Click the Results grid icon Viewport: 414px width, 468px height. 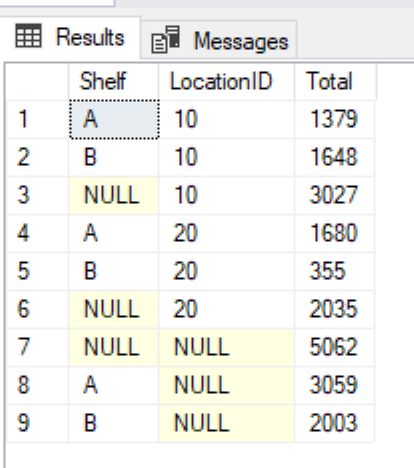pos(28,36)
